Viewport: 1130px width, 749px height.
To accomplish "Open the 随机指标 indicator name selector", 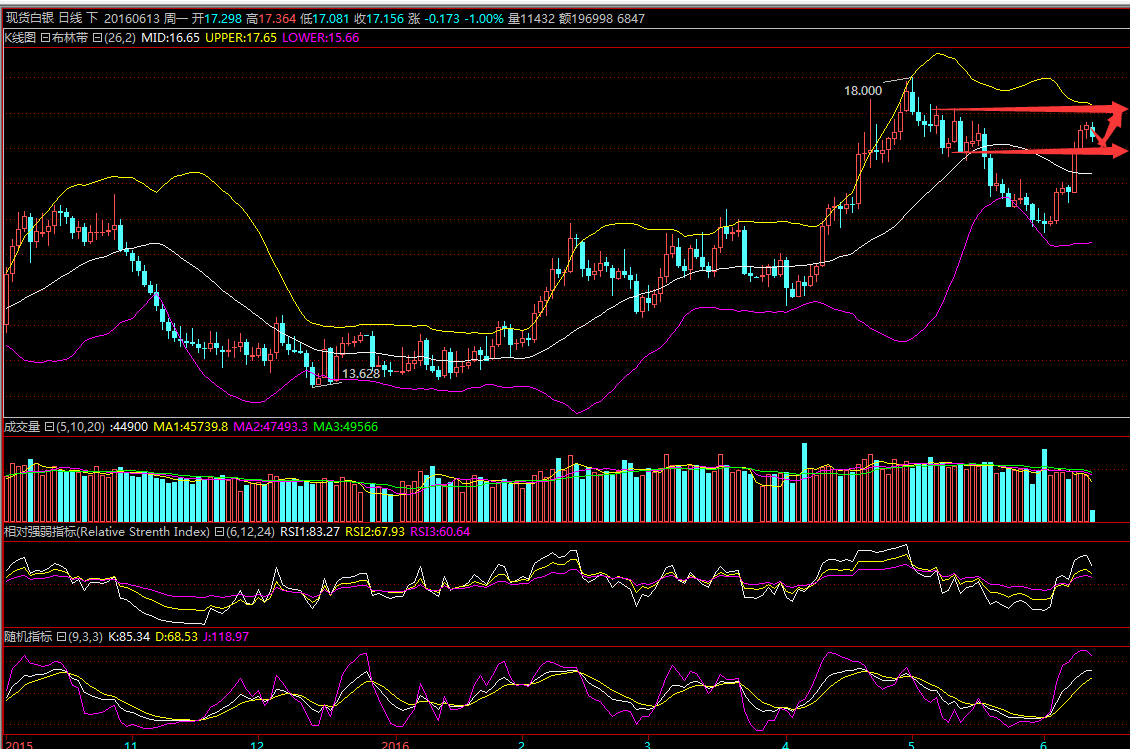I will coord(28,636).
